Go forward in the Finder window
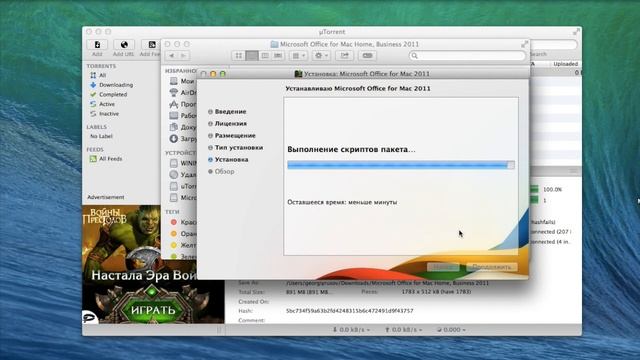Image resolution: width=640 pixels, height=360 pixels. [184, 56]
